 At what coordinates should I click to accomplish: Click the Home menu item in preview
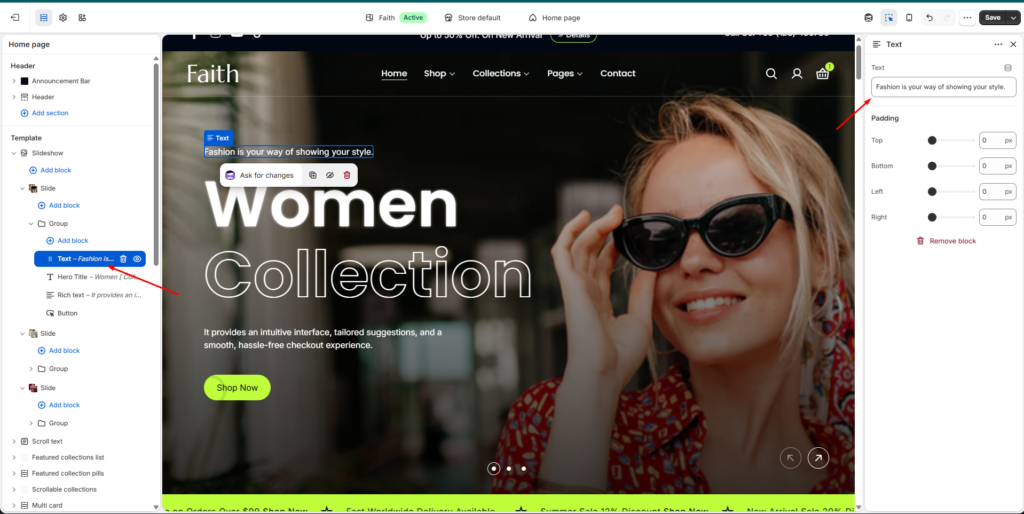click(x=394, y=73)
